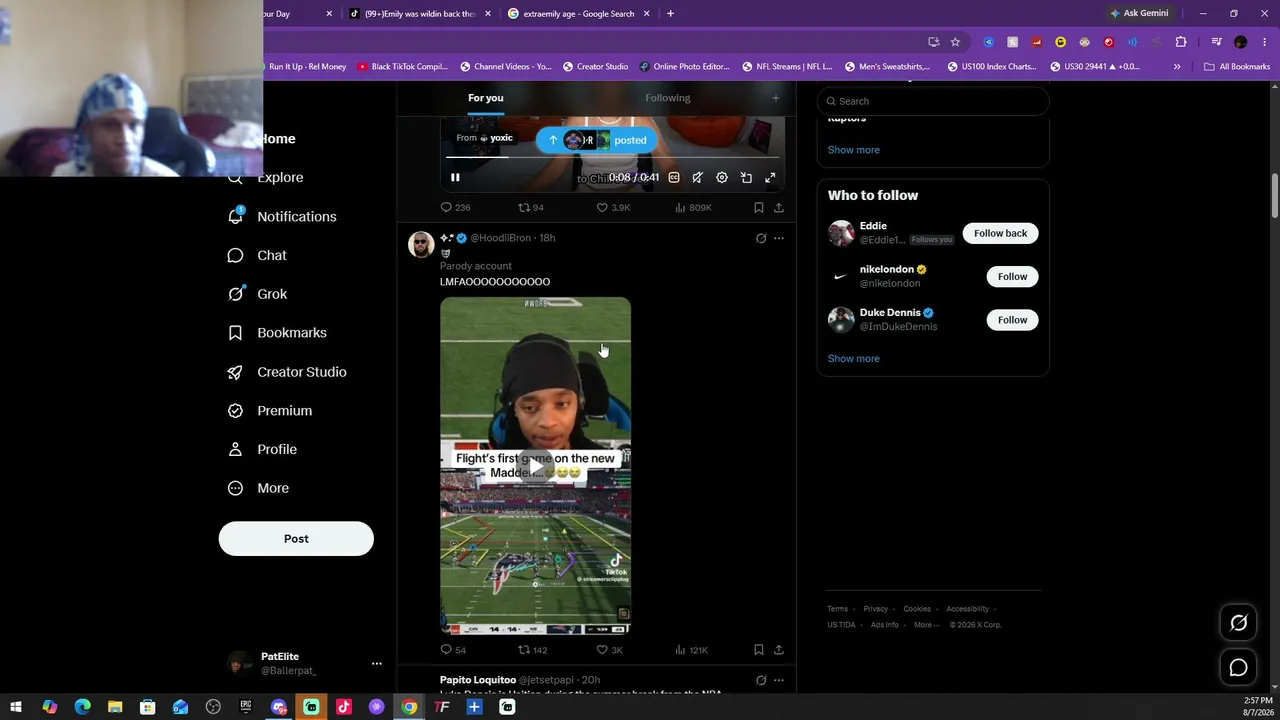
Task: Open floating Grok button
Action: pyautogui.click(x=1238, y=623)
